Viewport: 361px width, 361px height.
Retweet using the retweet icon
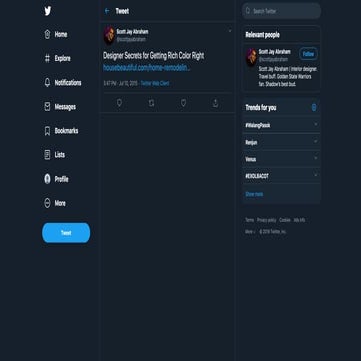(x=151, y=103)
